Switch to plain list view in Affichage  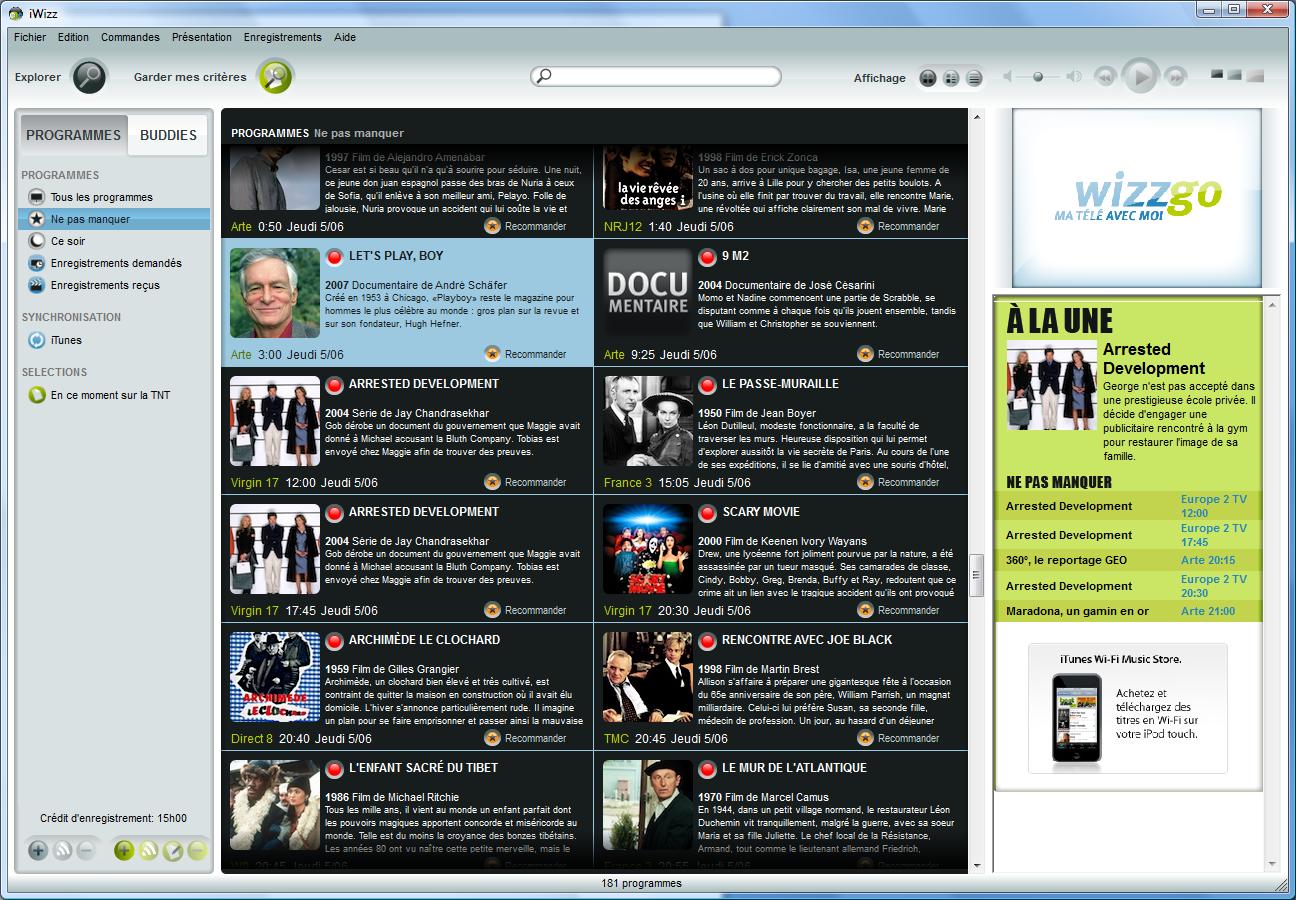[x=974, y=78]
